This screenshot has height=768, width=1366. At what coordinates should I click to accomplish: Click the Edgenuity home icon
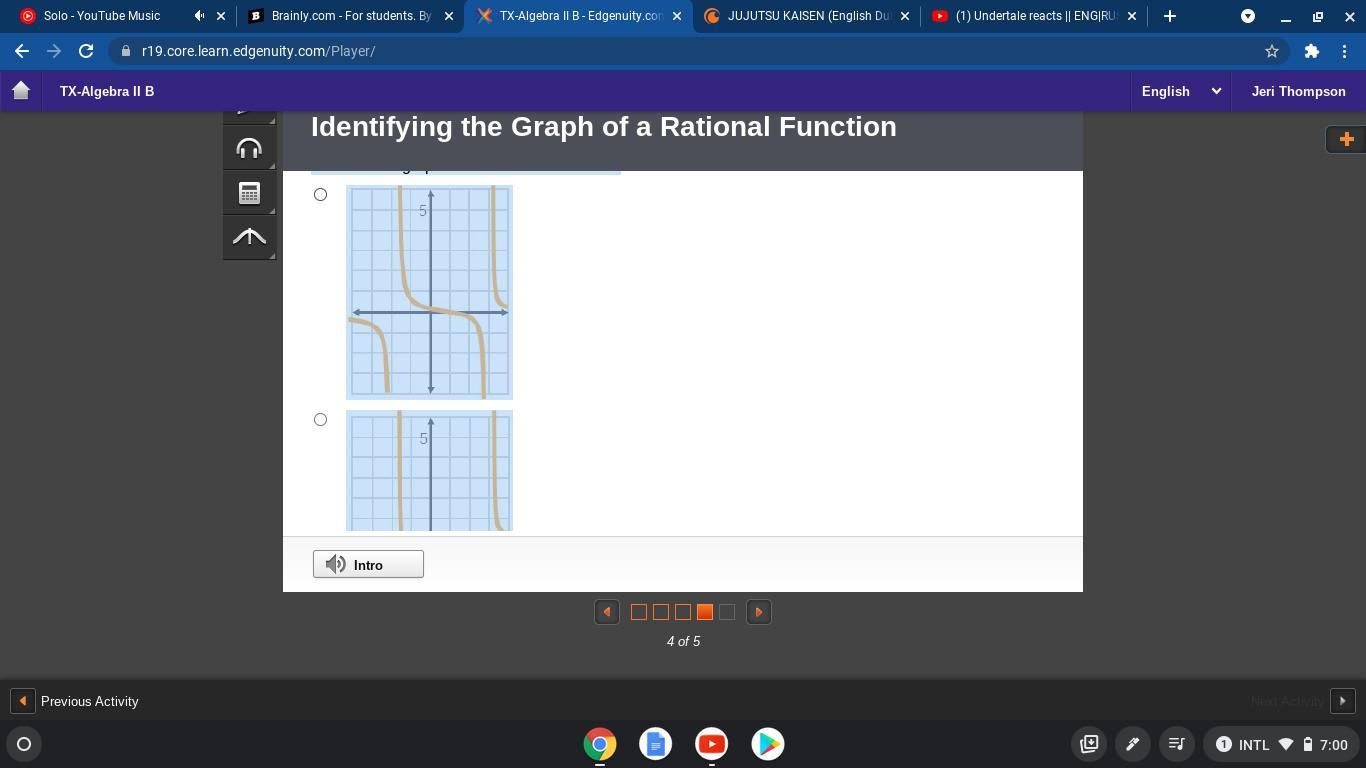click(21, 91)
